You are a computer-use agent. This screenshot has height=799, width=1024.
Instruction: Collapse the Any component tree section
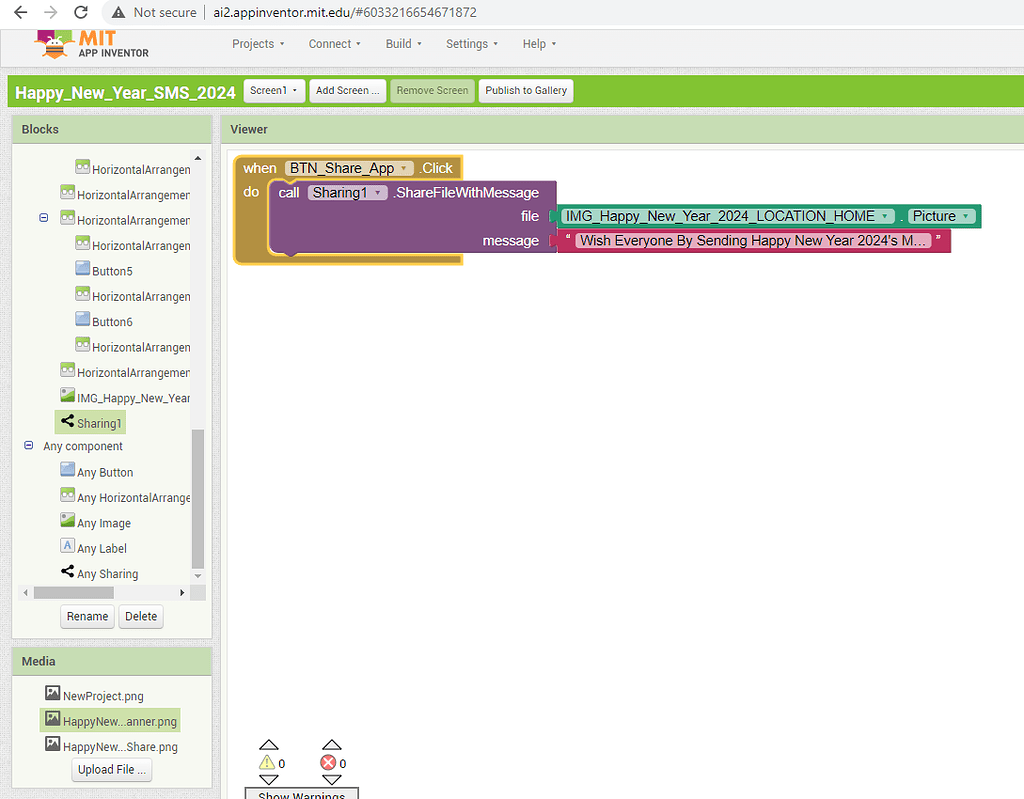point(29,446)
